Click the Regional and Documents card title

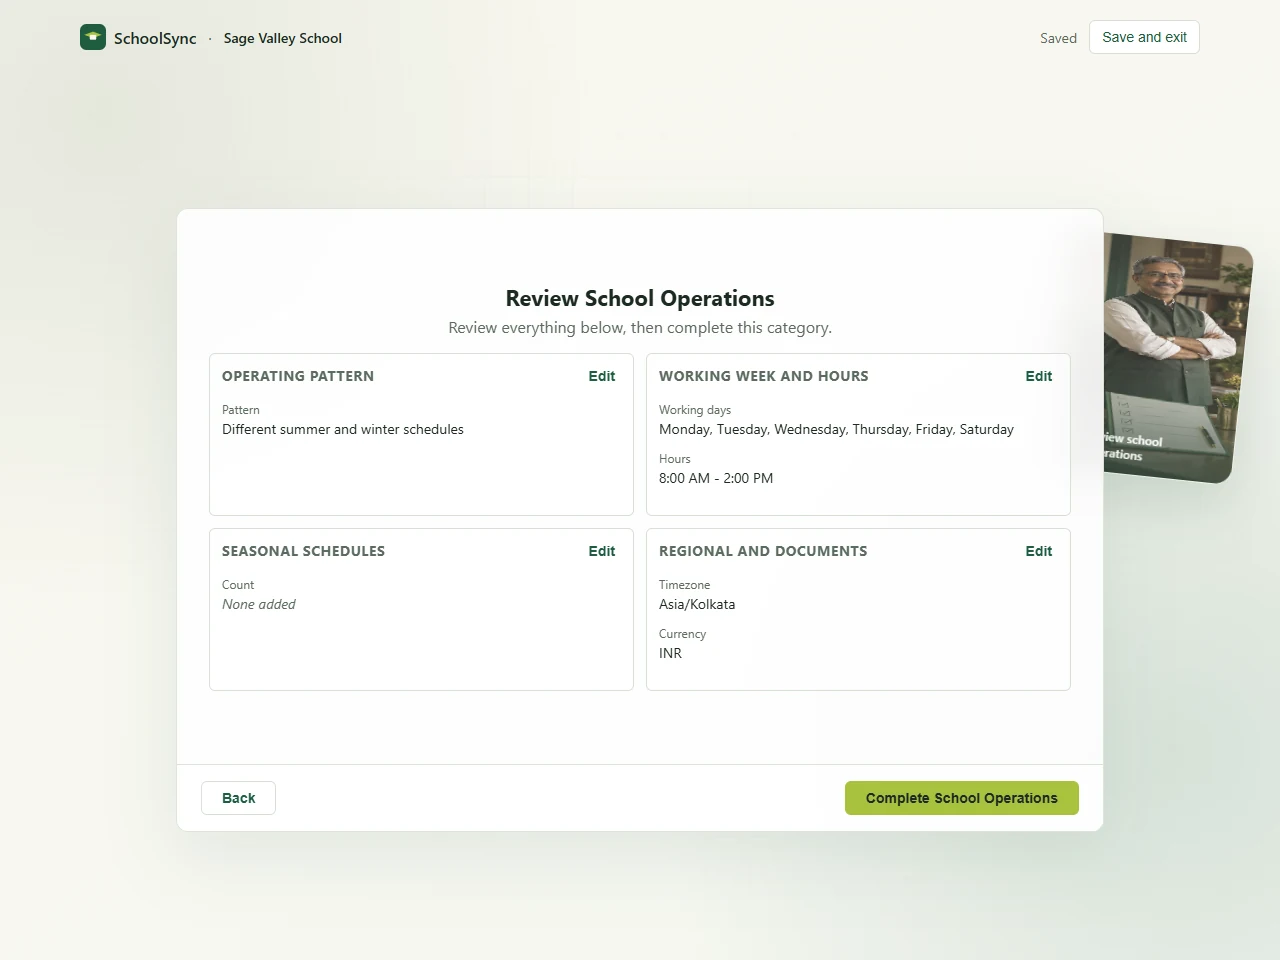click(x=763, y=551)
